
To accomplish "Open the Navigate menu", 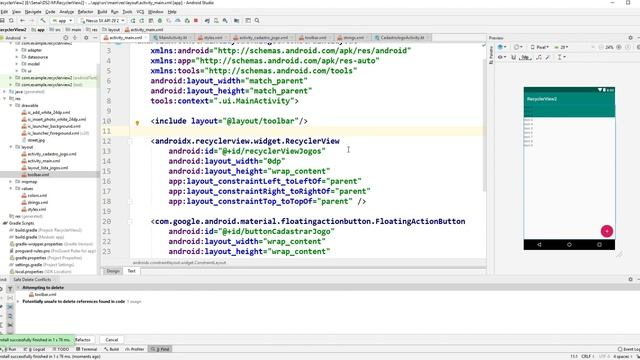I will pos(33,12).
